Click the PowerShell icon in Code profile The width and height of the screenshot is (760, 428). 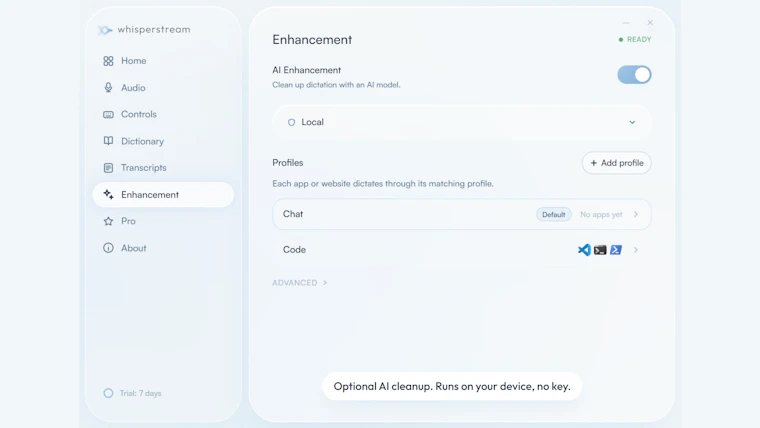(x=616, y=250)
